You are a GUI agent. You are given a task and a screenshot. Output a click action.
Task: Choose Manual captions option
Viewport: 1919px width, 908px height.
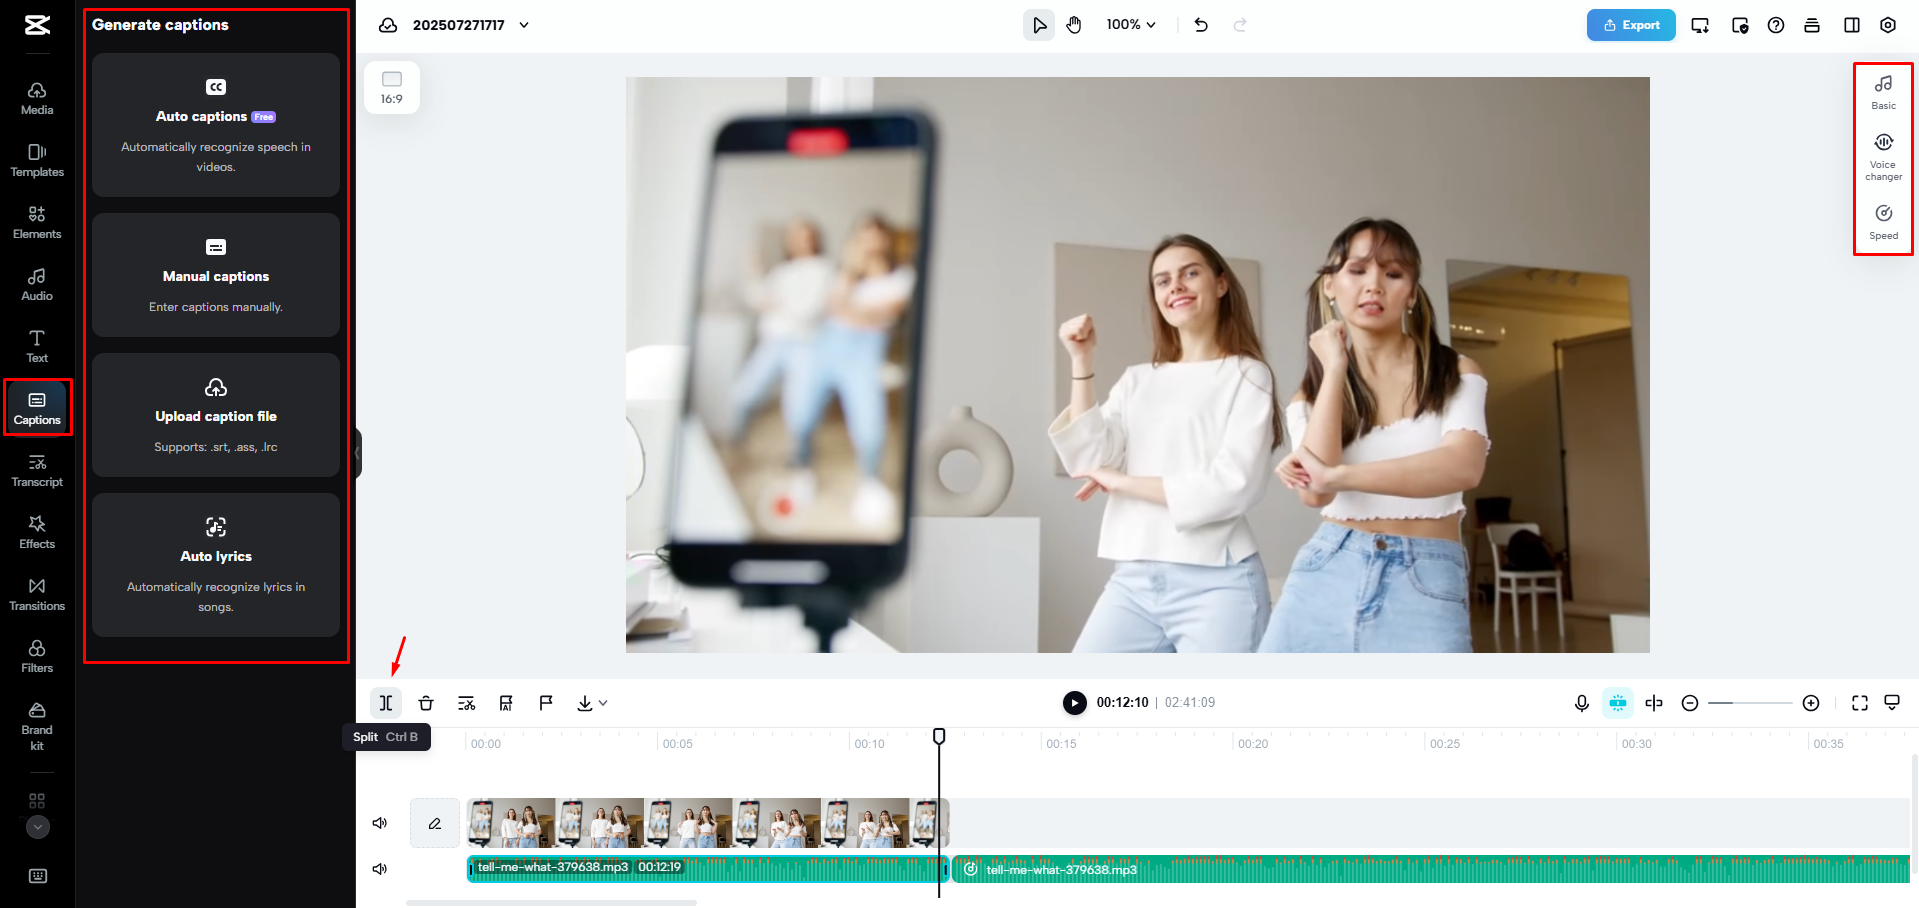[216, 275]
